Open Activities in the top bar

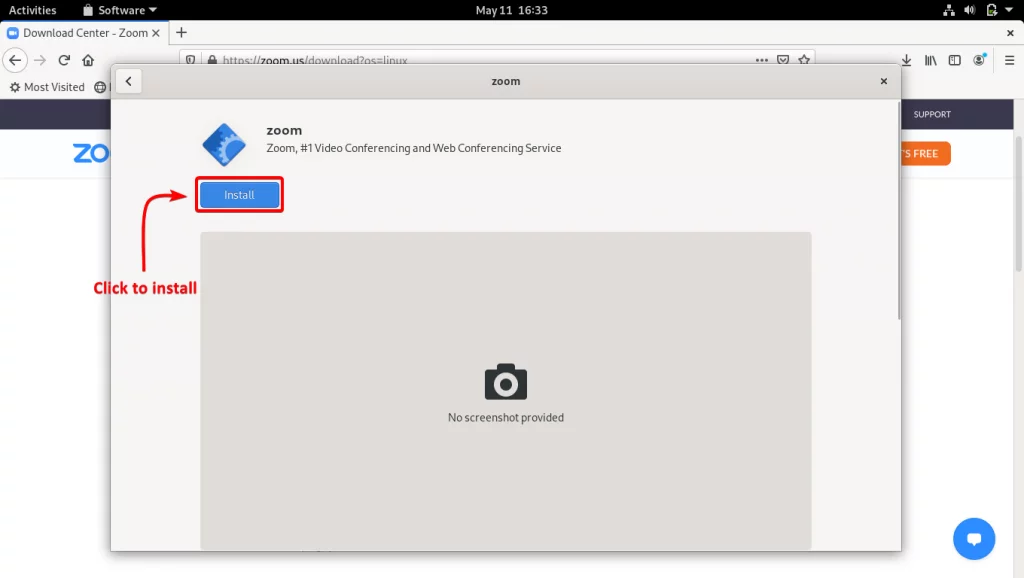33,9
